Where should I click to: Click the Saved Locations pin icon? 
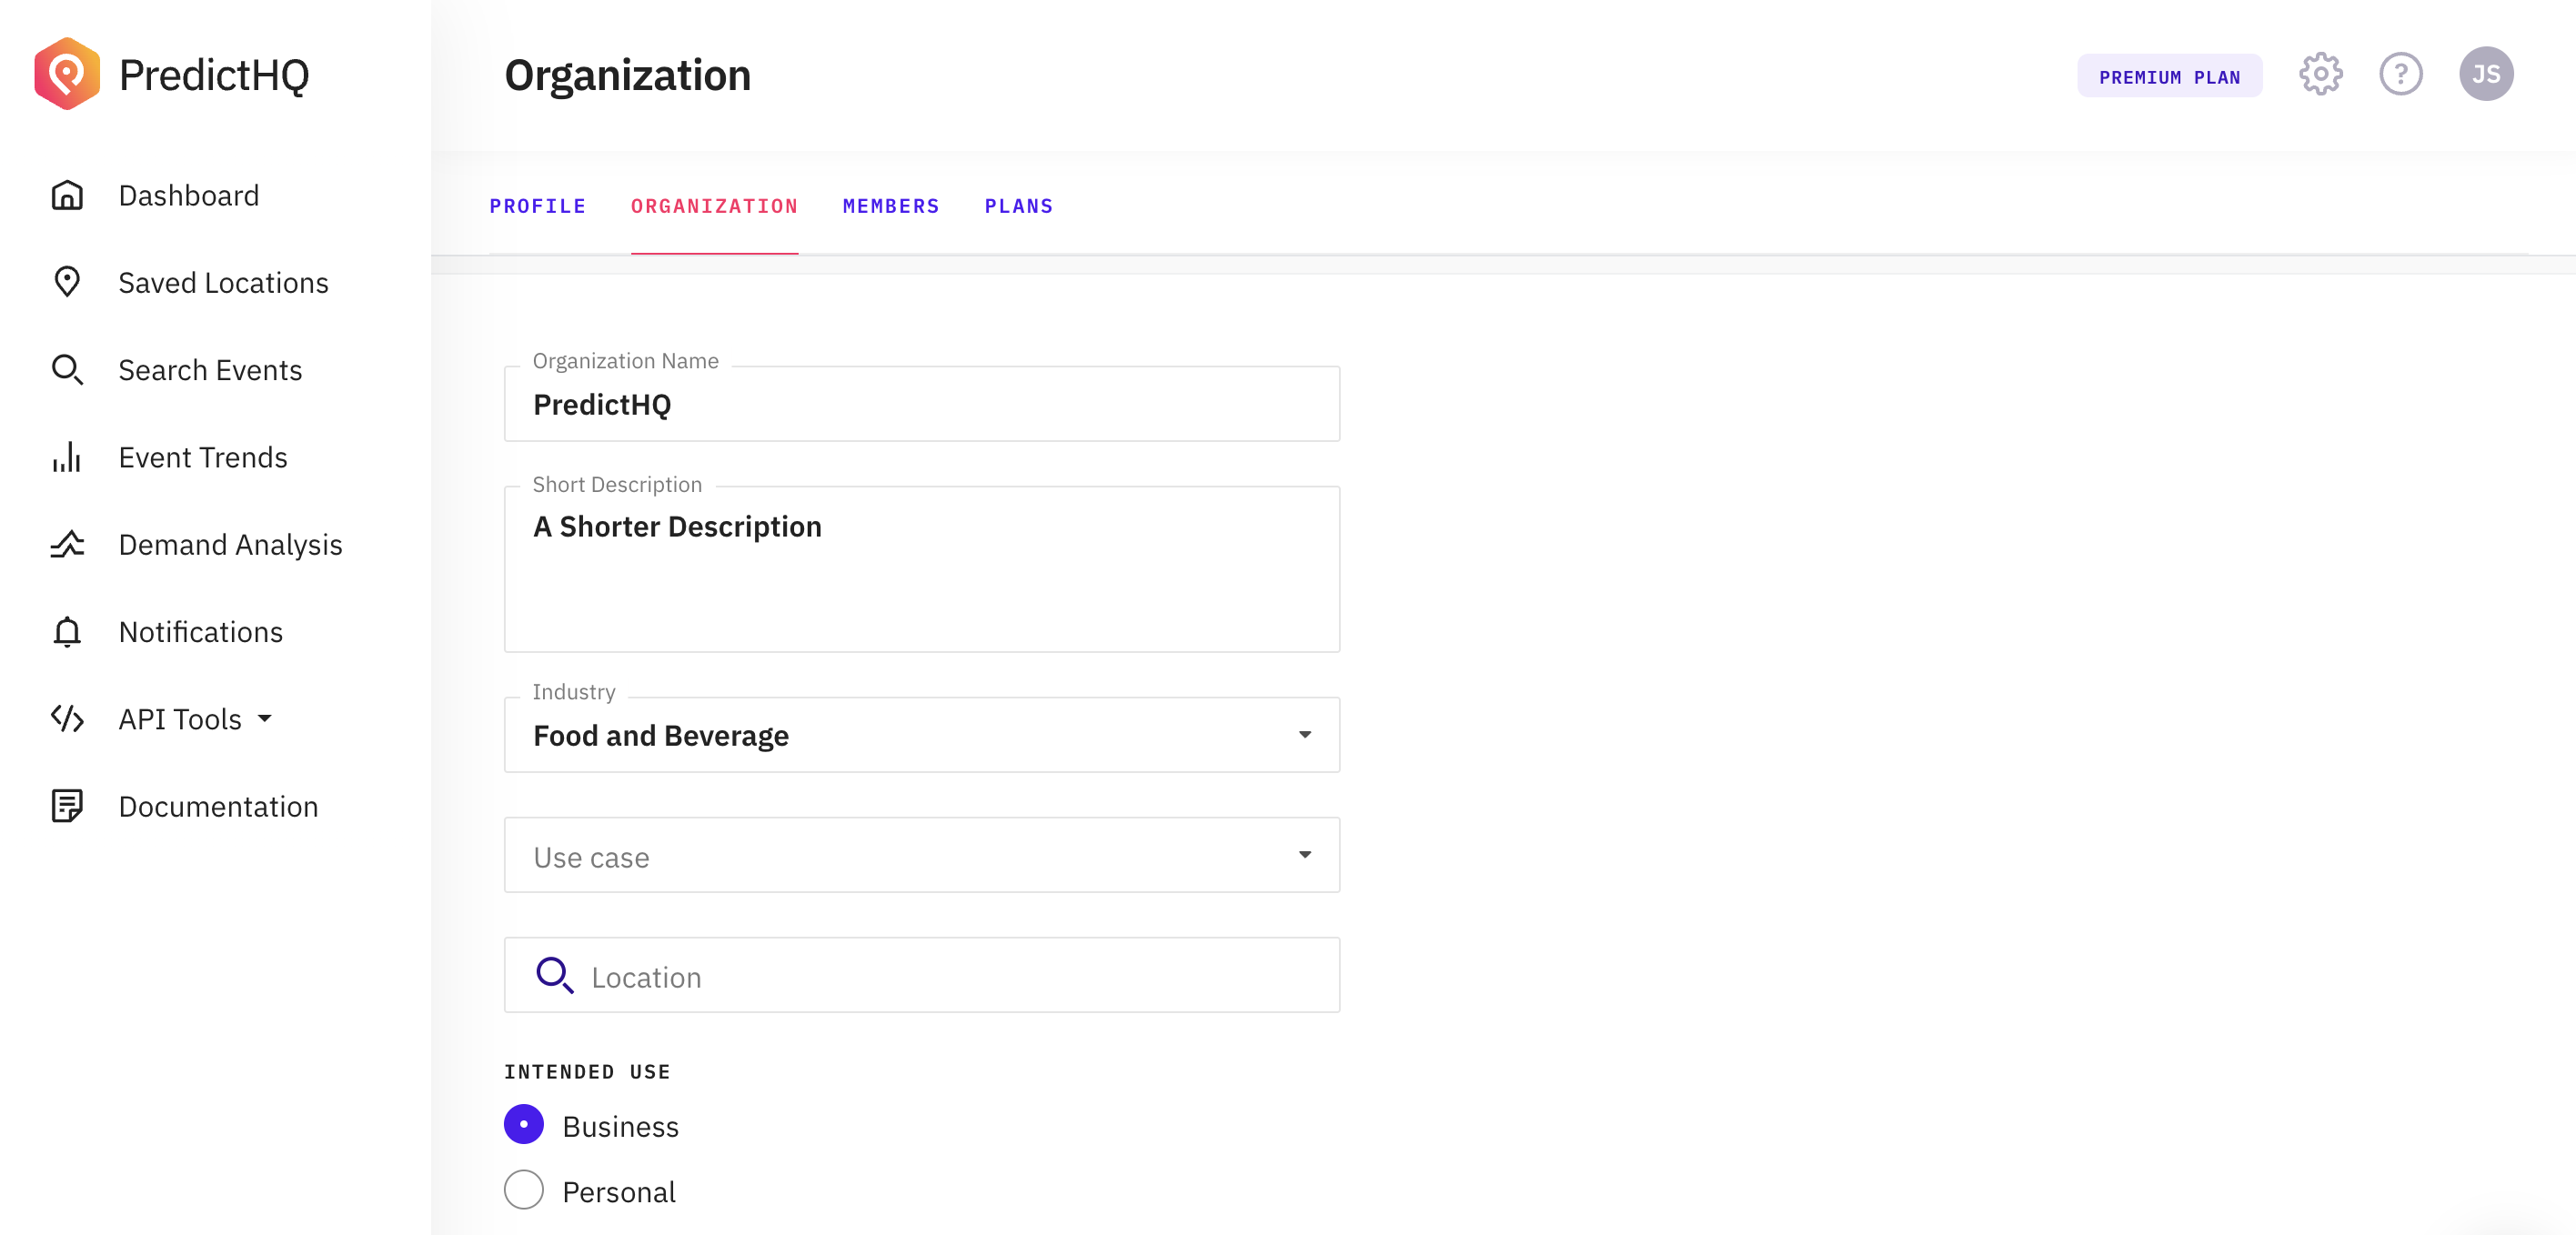67,283
